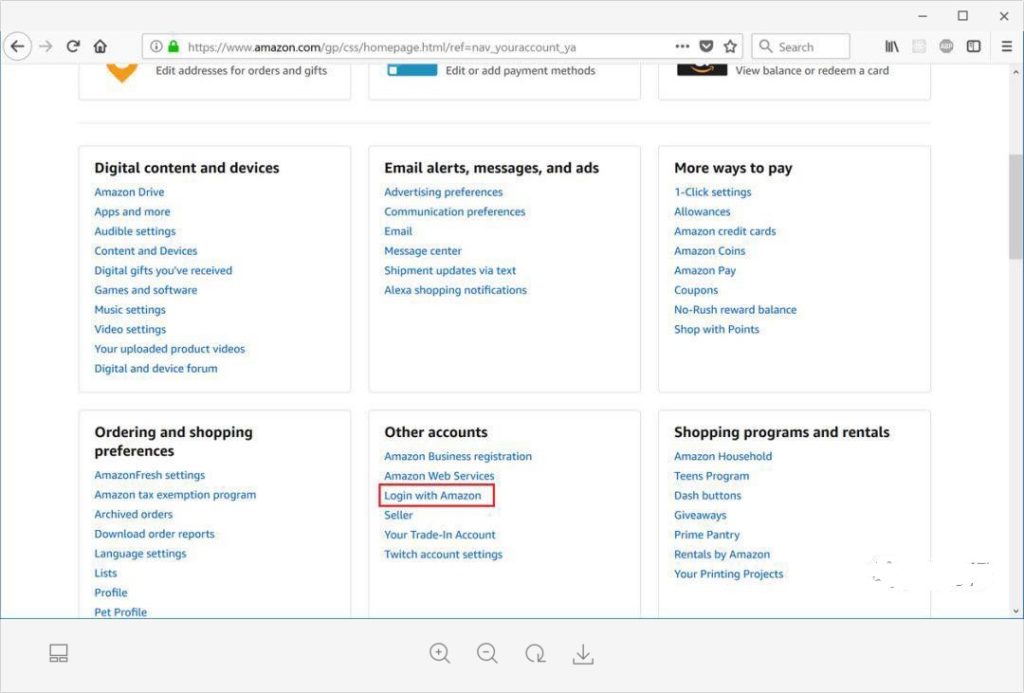This screenshot has width=1024, height=693.
Task: Bookmark this page with the star icon
Action: tap(730, 46)
